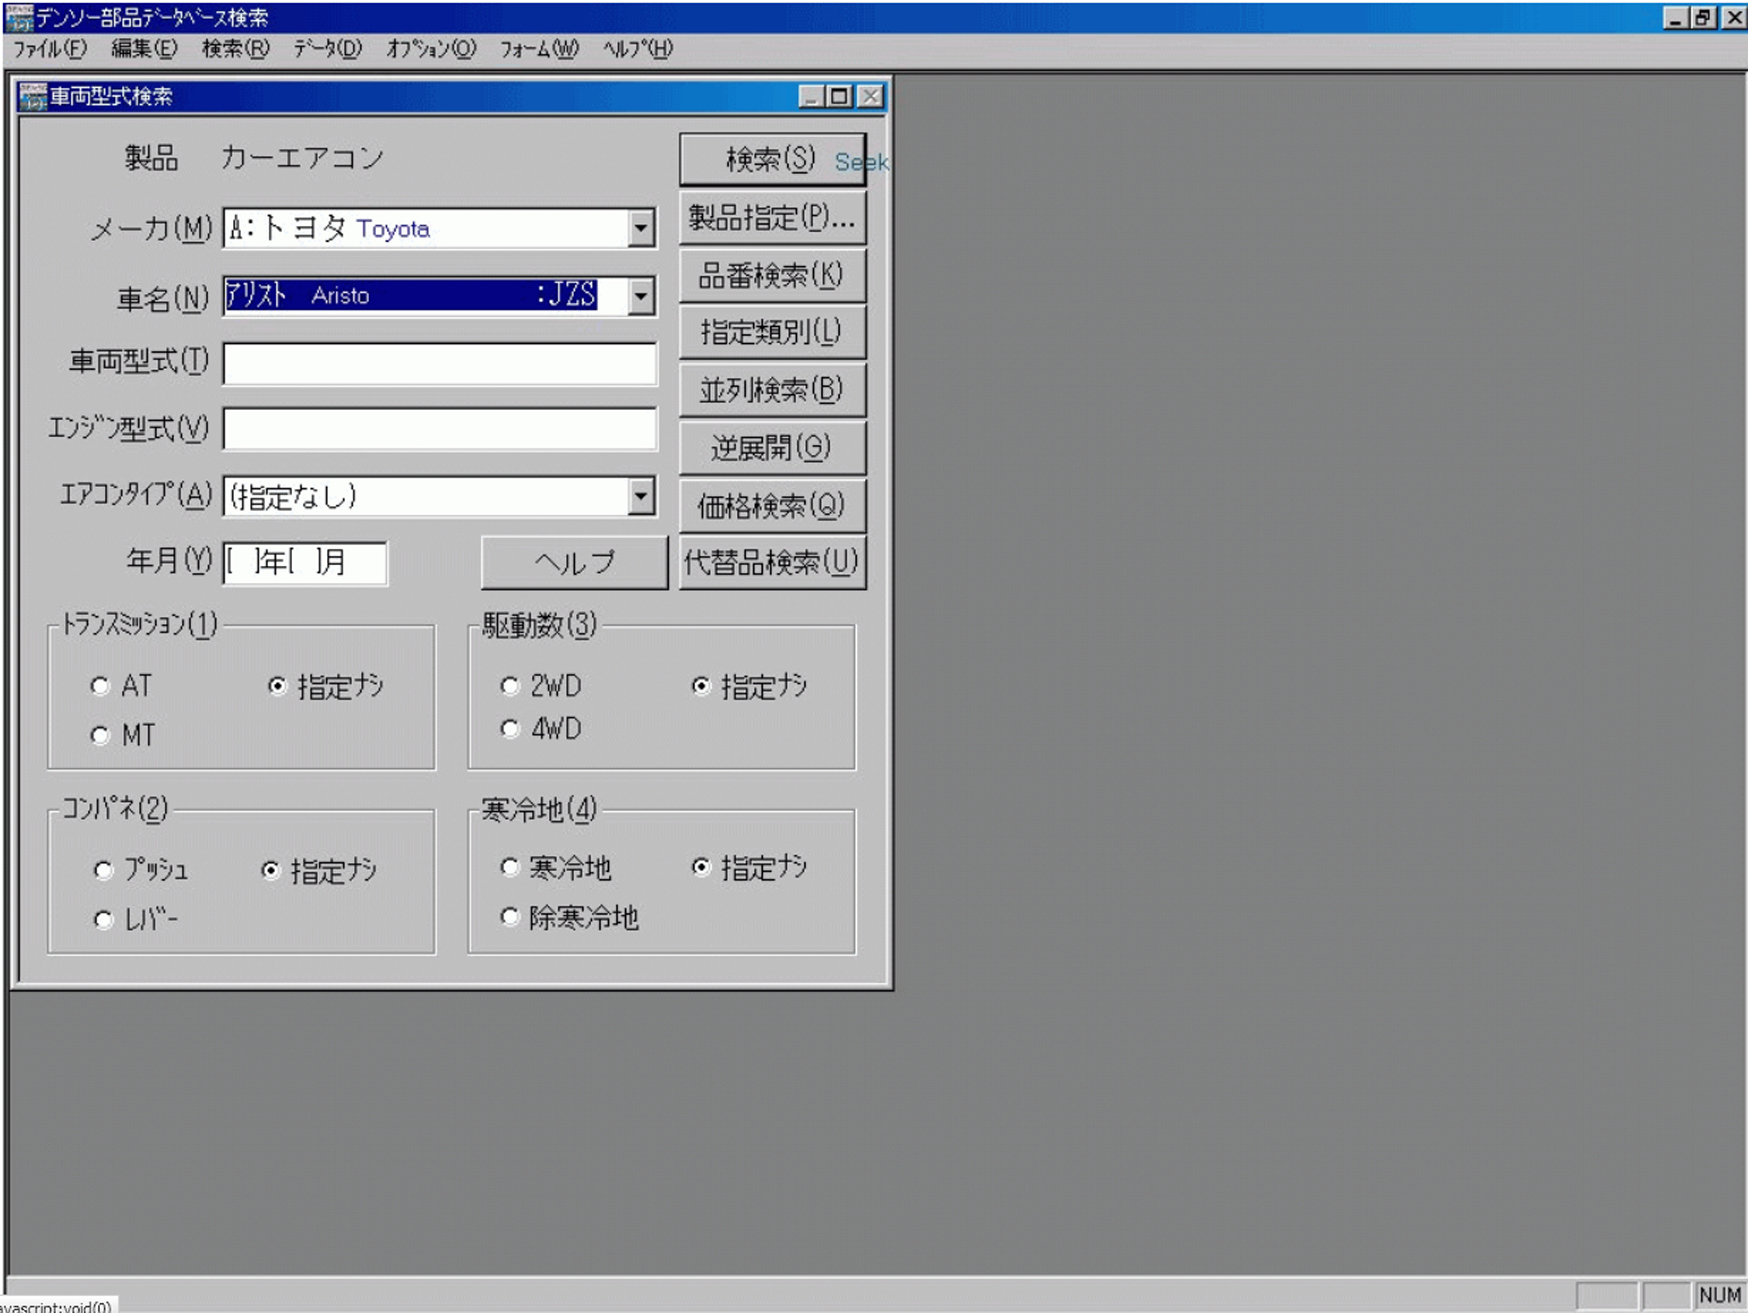
Task: Pick the プッシュ control panel option
Action: click(x=103, y=870)
